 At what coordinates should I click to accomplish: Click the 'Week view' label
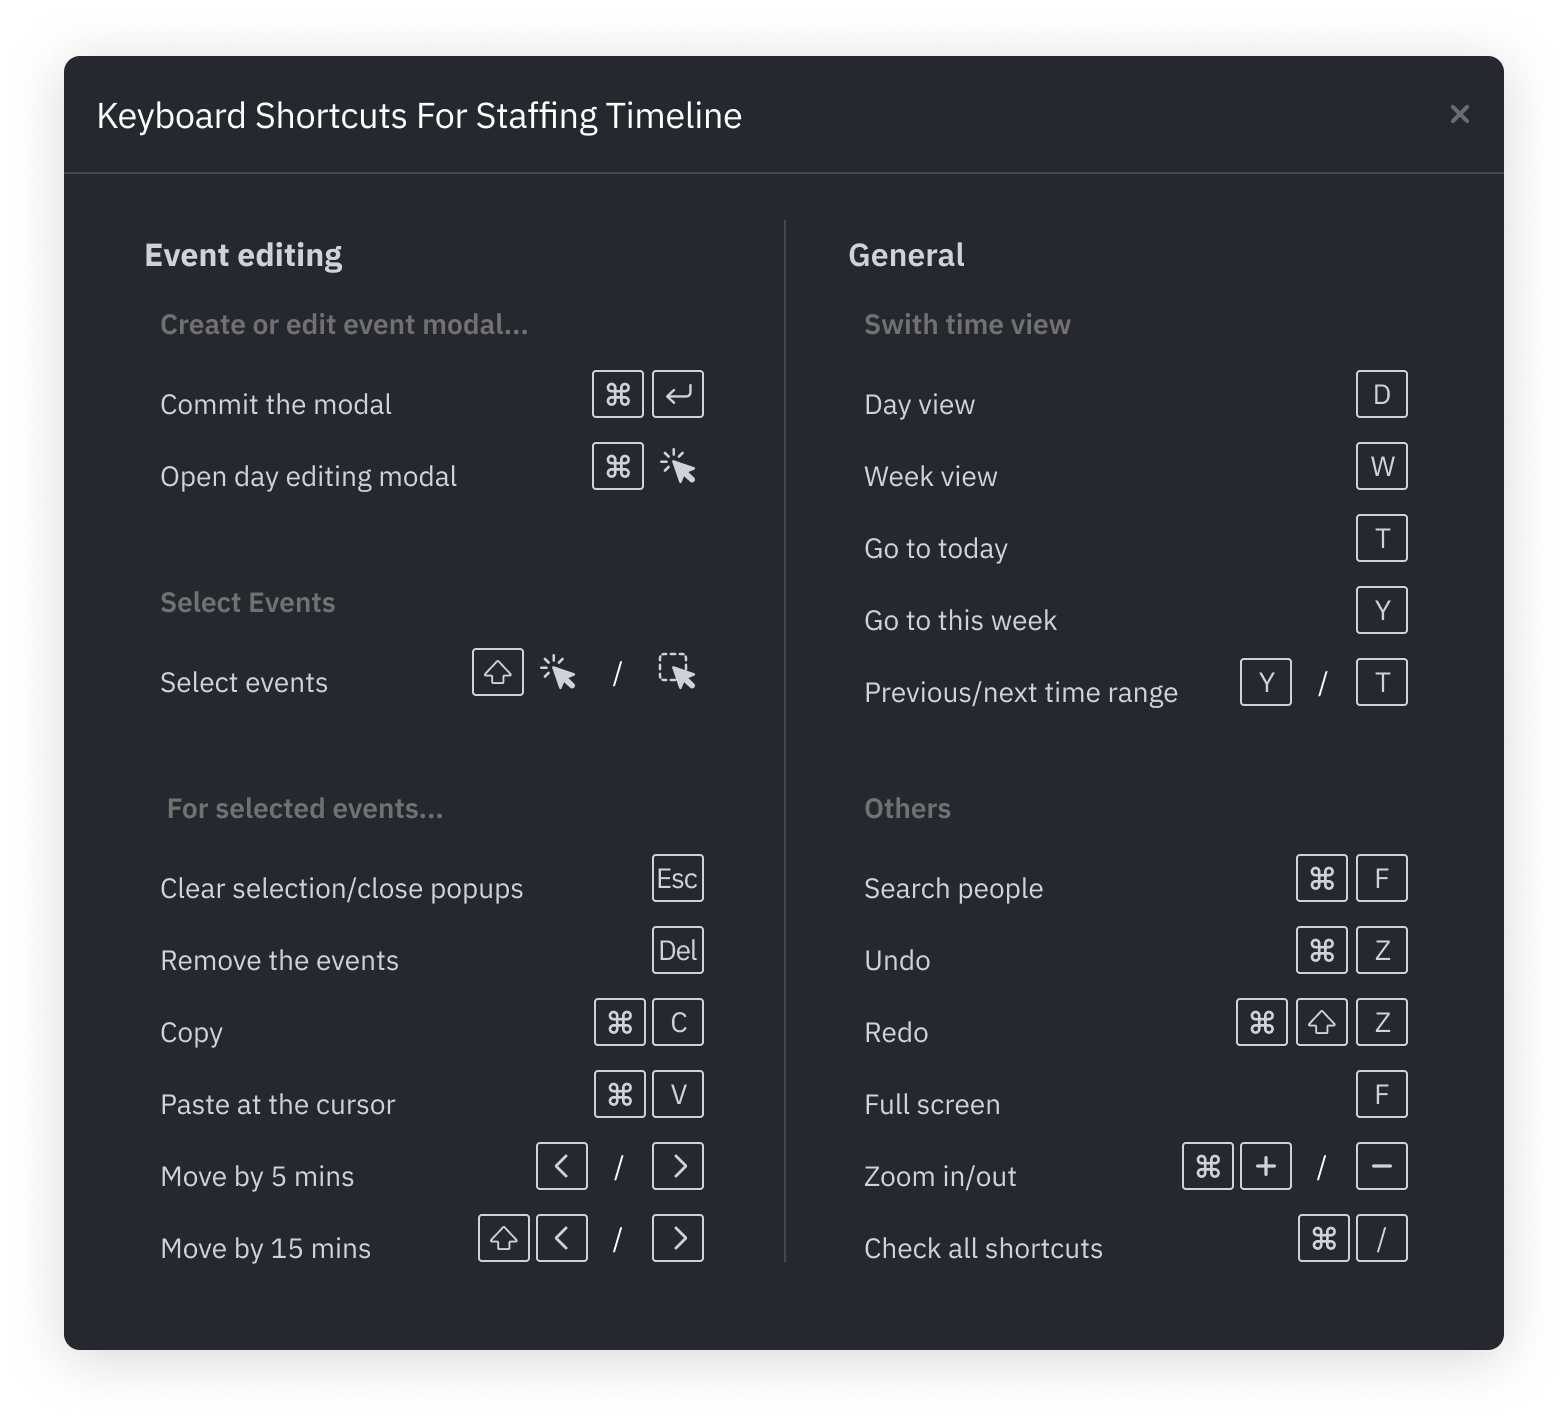[930, 476]
